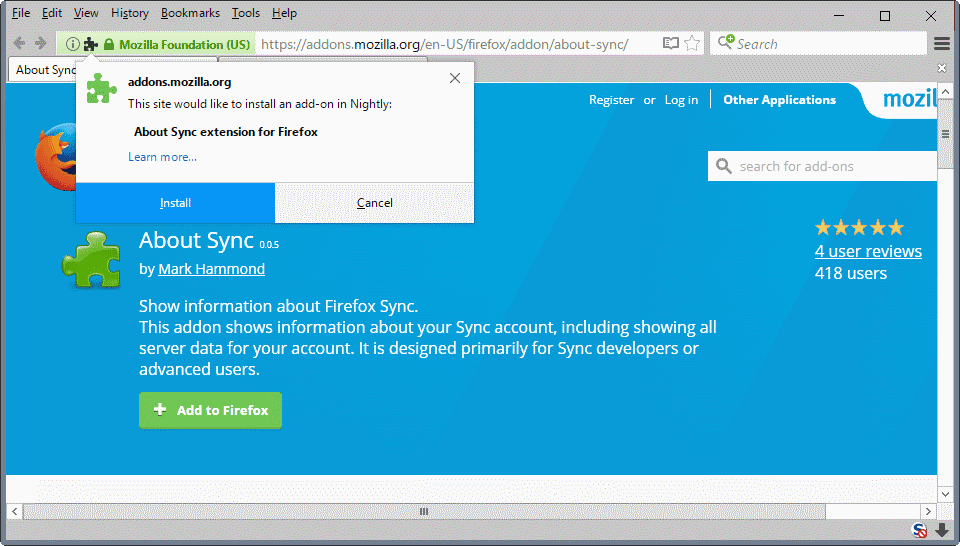
Task: Click the search engine magnifier icon
Action: pyautogui.click(x=726, y=43)
